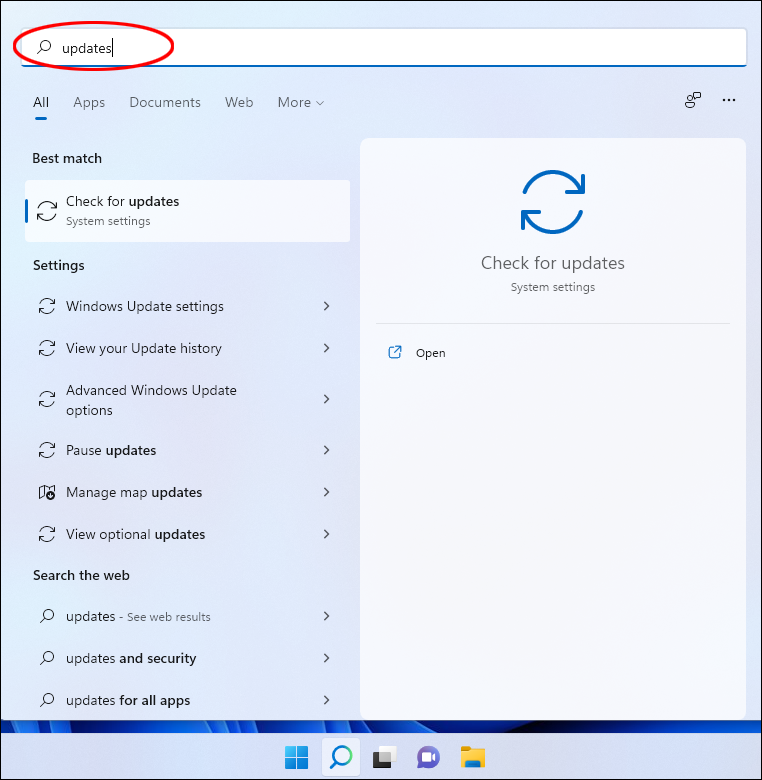Screen dimensions: 762x780
Task: Click large sync icon in preview pane
Action: click(x=553, y=202)
